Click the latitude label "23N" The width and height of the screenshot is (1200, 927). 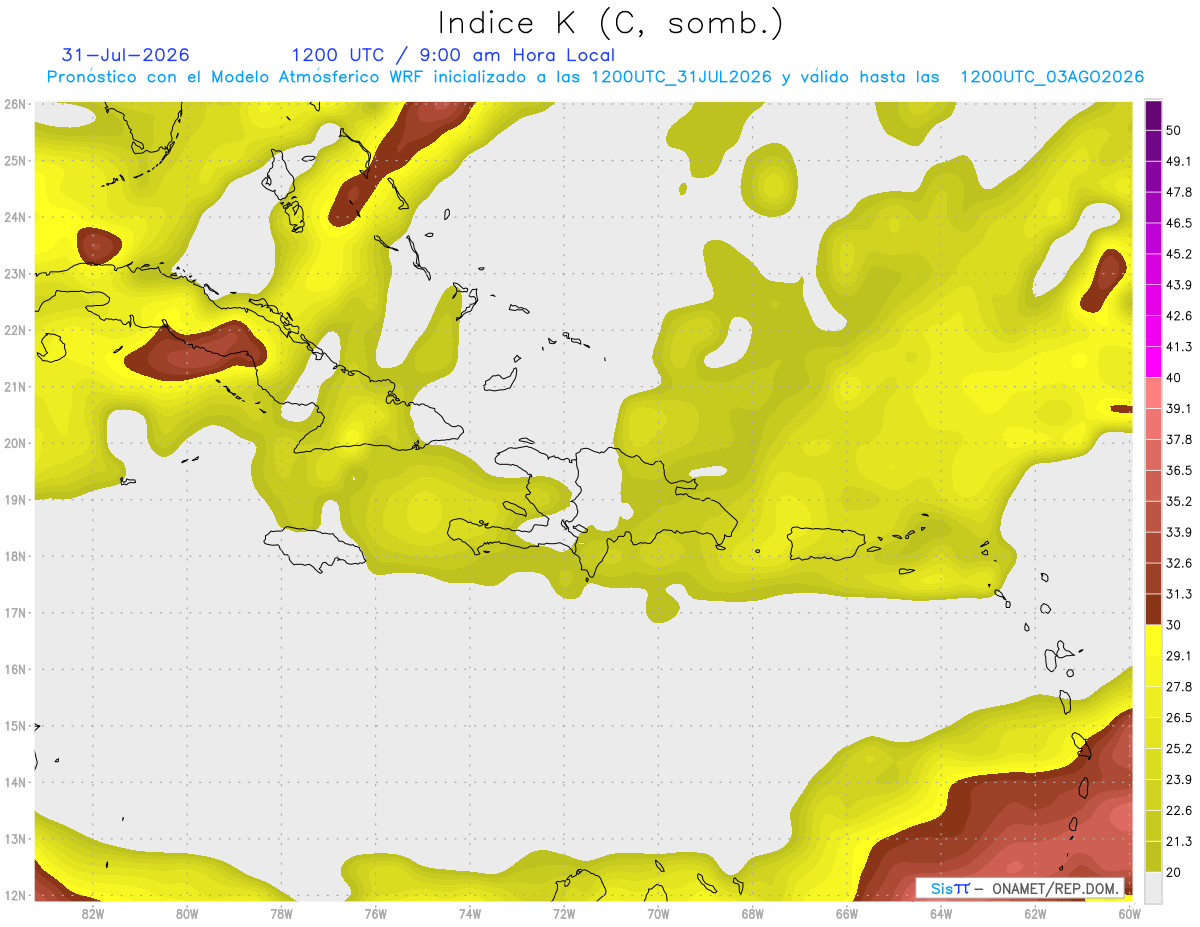coord(15,274)
